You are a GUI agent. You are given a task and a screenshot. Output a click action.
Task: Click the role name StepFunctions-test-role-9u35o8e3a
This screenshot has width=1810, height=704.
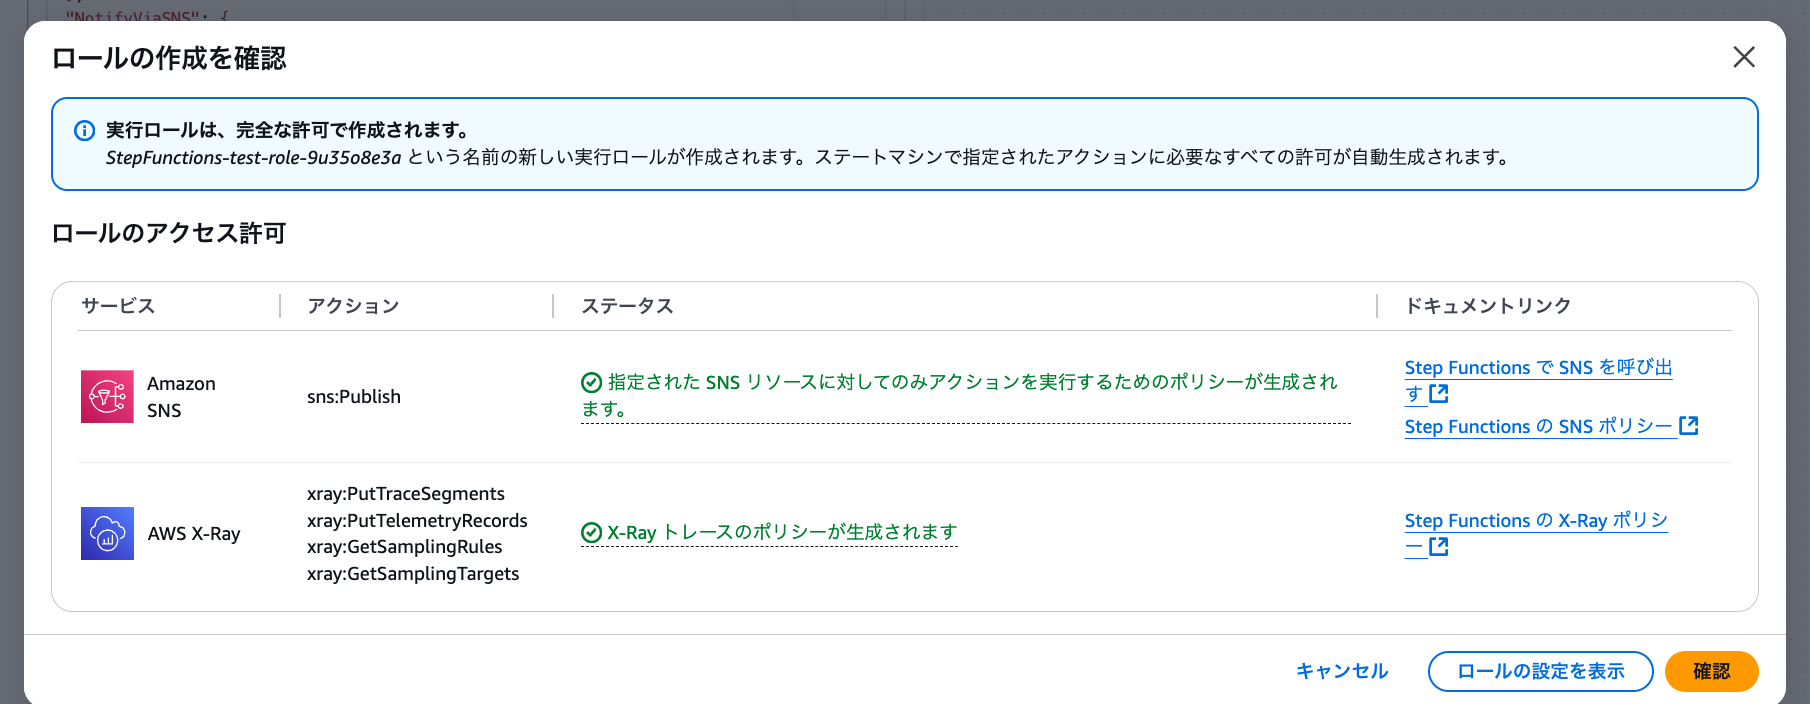pos(254,157)
